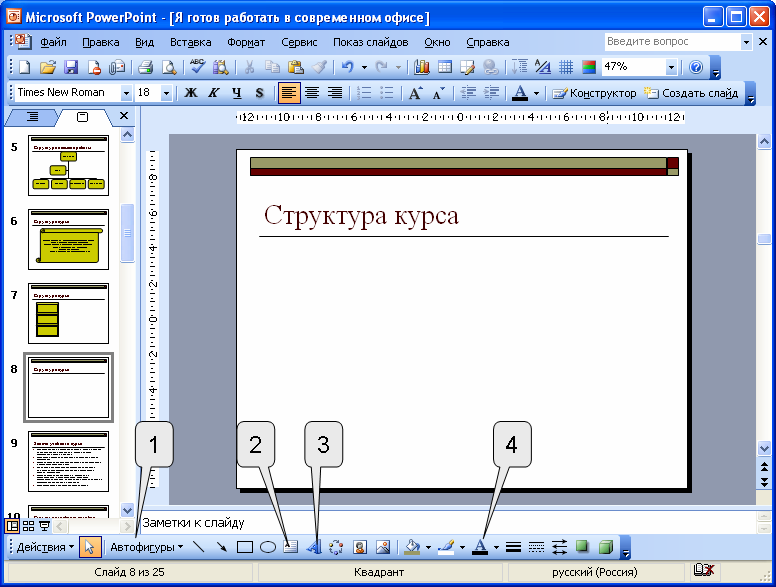776x587 pixels.
Task: Insert WordArt object
Action: pyautogui.click(x=314, y=547)
